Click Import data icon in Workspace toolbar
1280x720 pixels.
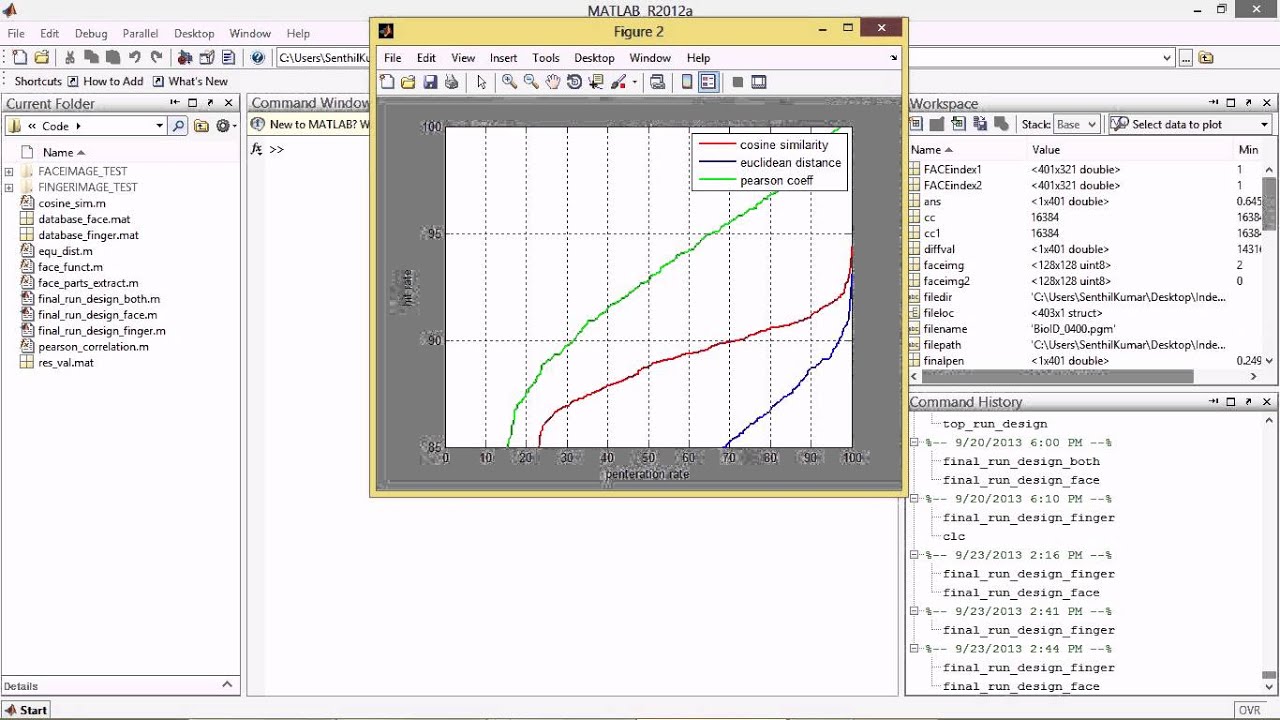[x=958, y=124]
